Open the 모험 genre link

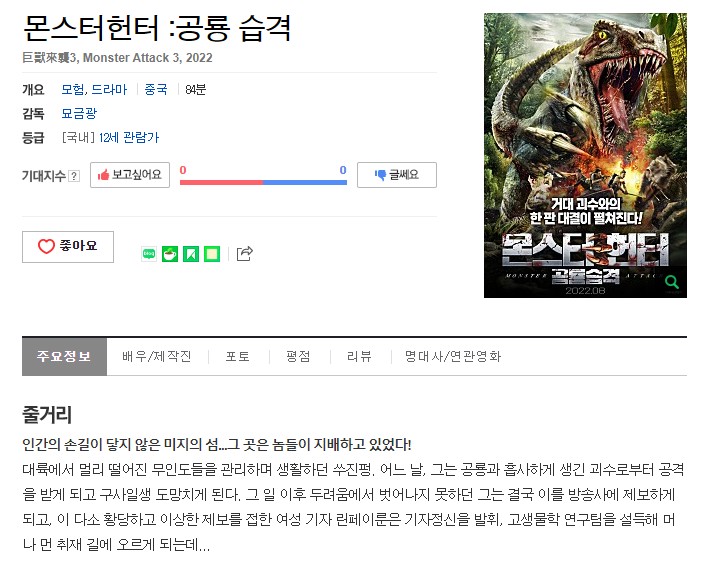point(72,89)
